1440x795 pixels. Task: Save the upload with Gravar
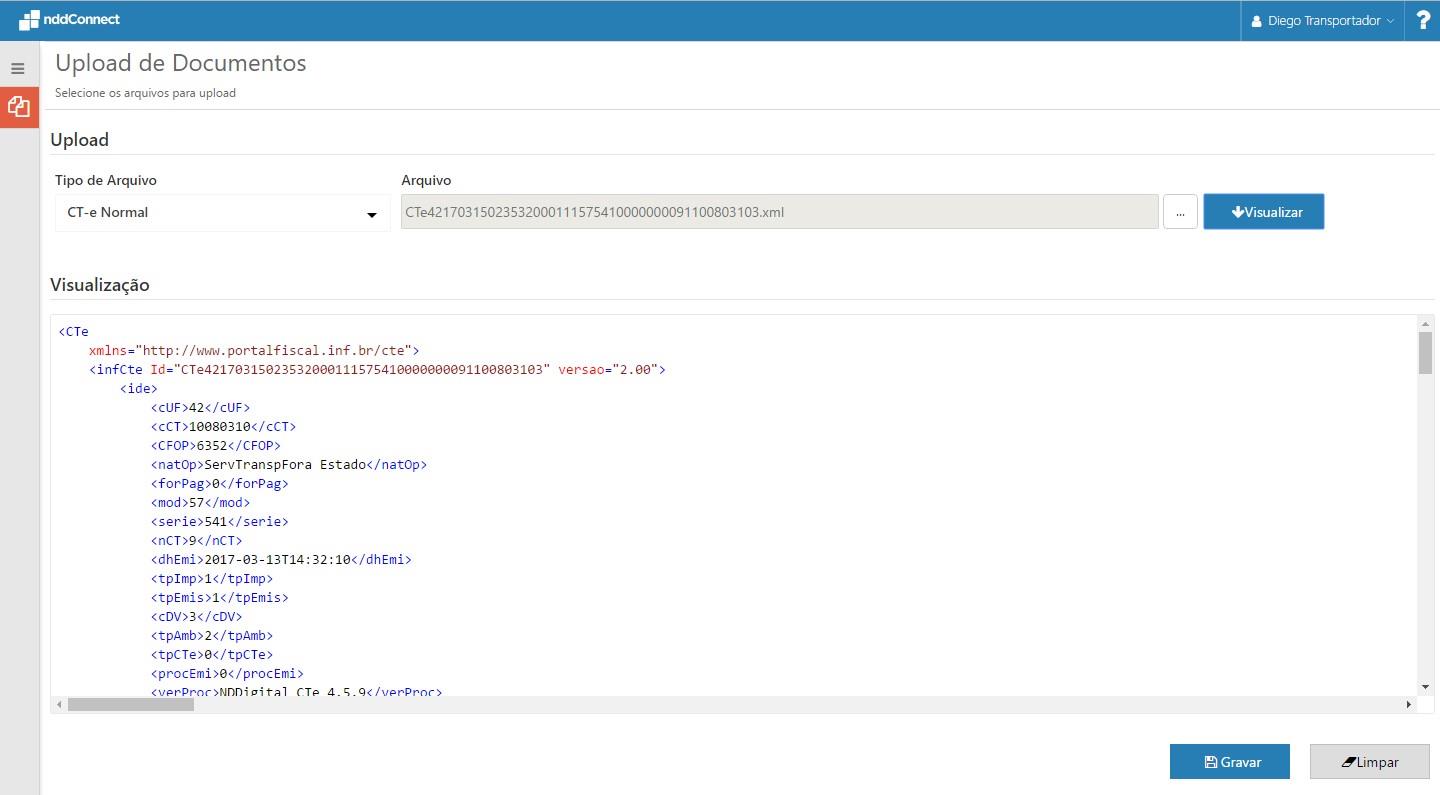click(1229, 762)
